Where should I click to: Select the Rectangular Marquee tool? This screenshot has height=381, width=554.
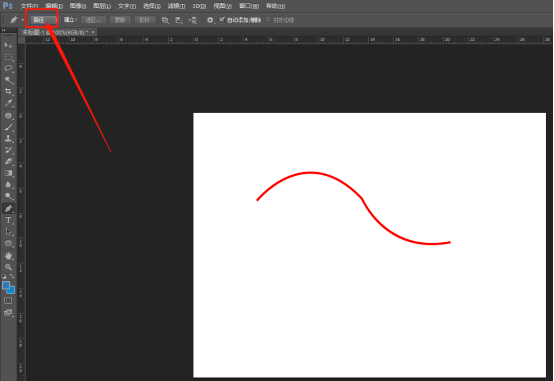[x=8, y=57]
